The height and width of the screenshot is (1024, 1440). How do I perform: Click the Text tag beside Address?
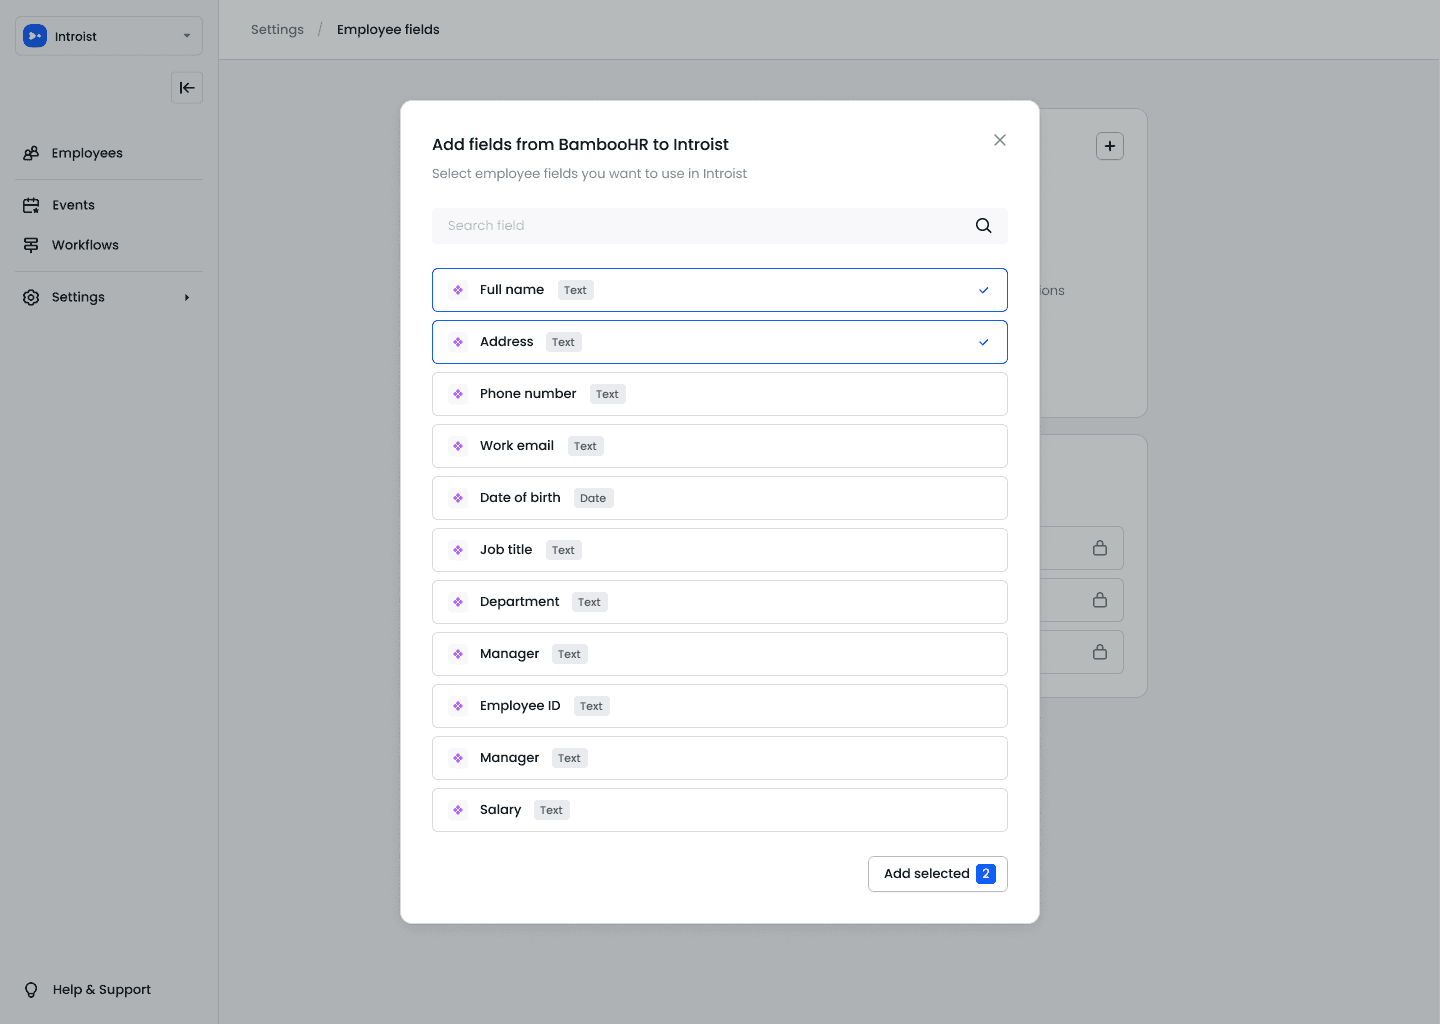pyautogui.click(x=563, y=342)
